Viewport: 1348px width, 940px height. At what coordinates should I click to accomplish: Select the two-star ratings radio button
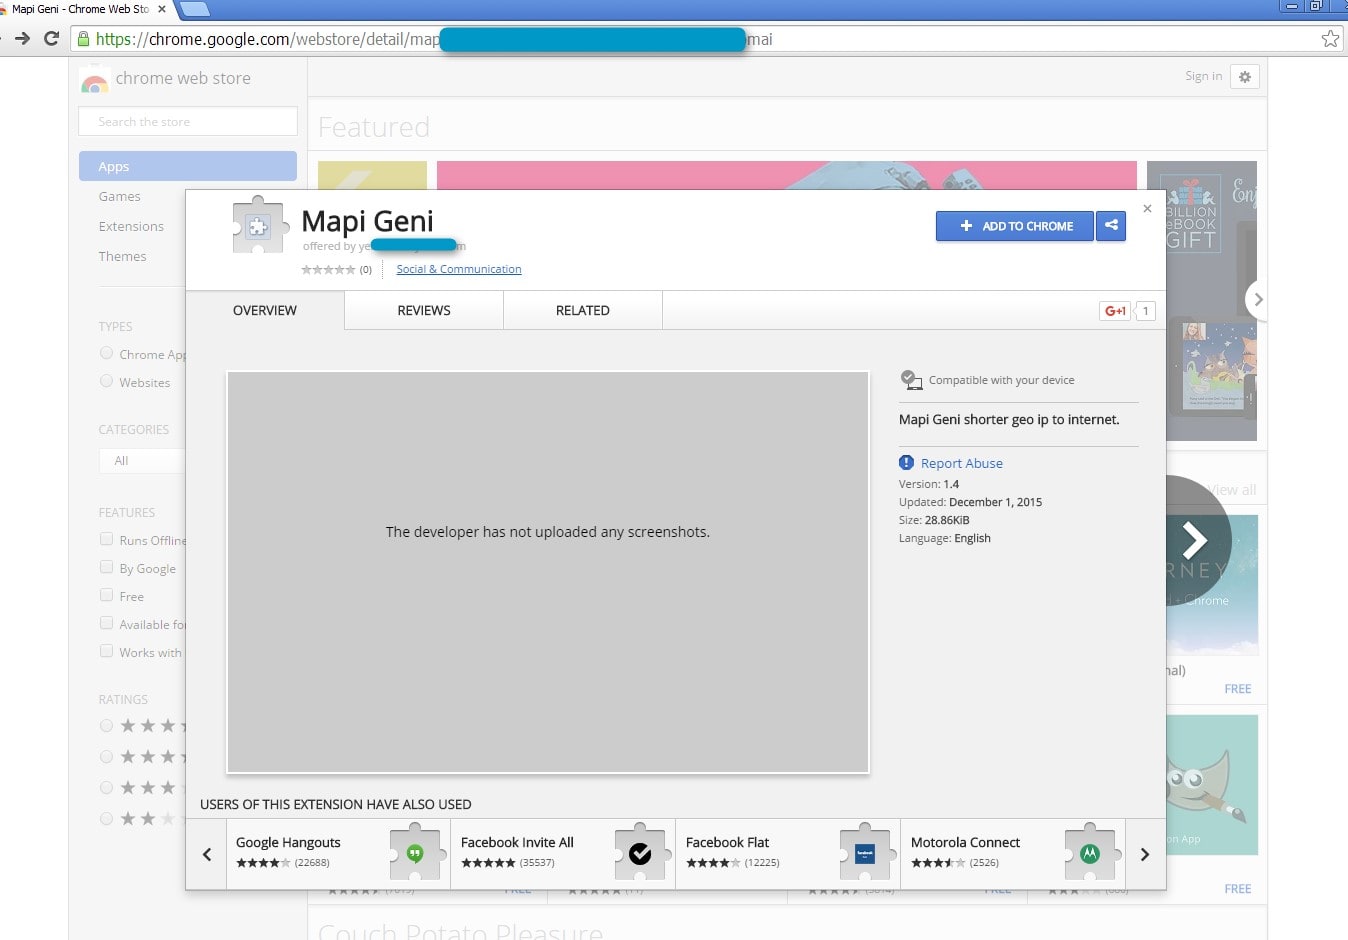106,819
